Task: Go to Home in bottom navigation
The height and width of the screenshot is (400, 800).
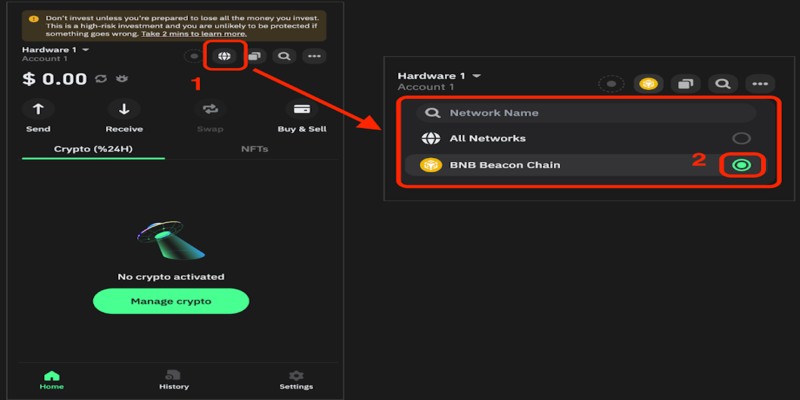Action: point(52,381)
